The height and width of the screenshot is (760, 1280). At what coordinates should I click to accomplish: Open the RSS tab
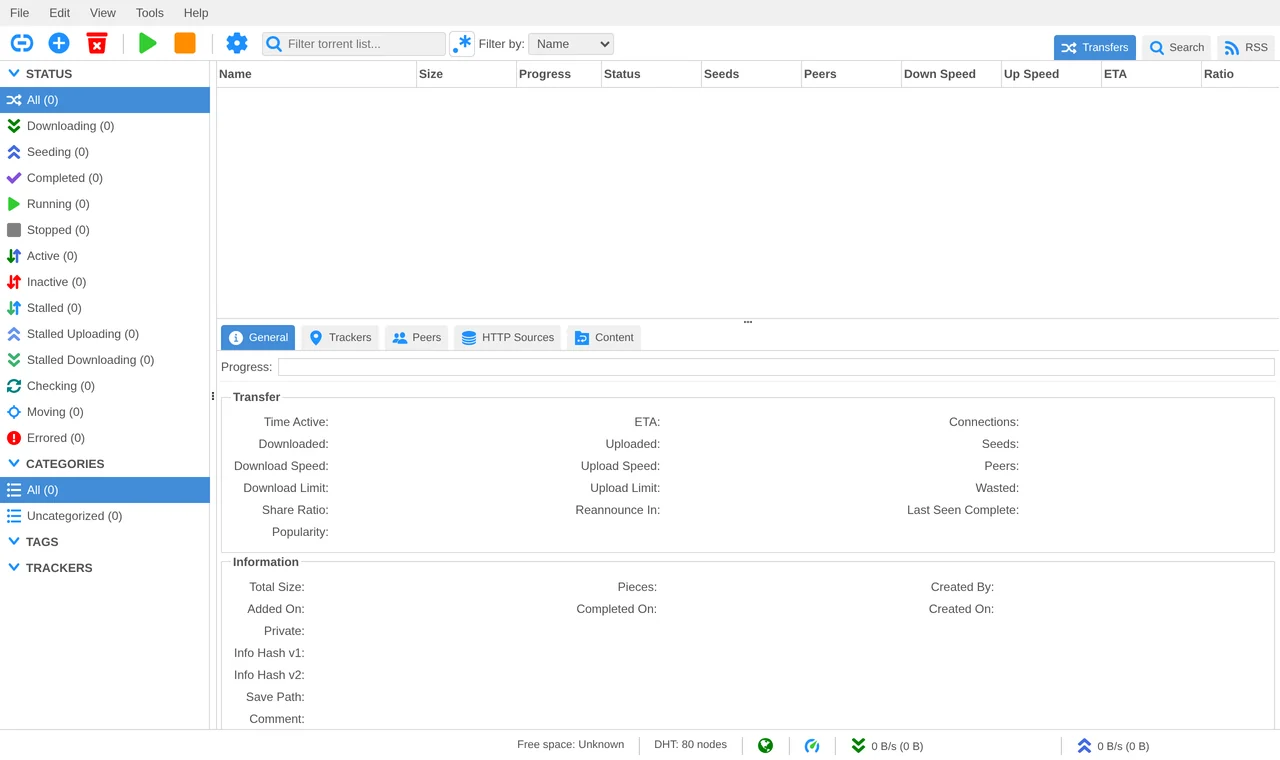(1246, 47)
